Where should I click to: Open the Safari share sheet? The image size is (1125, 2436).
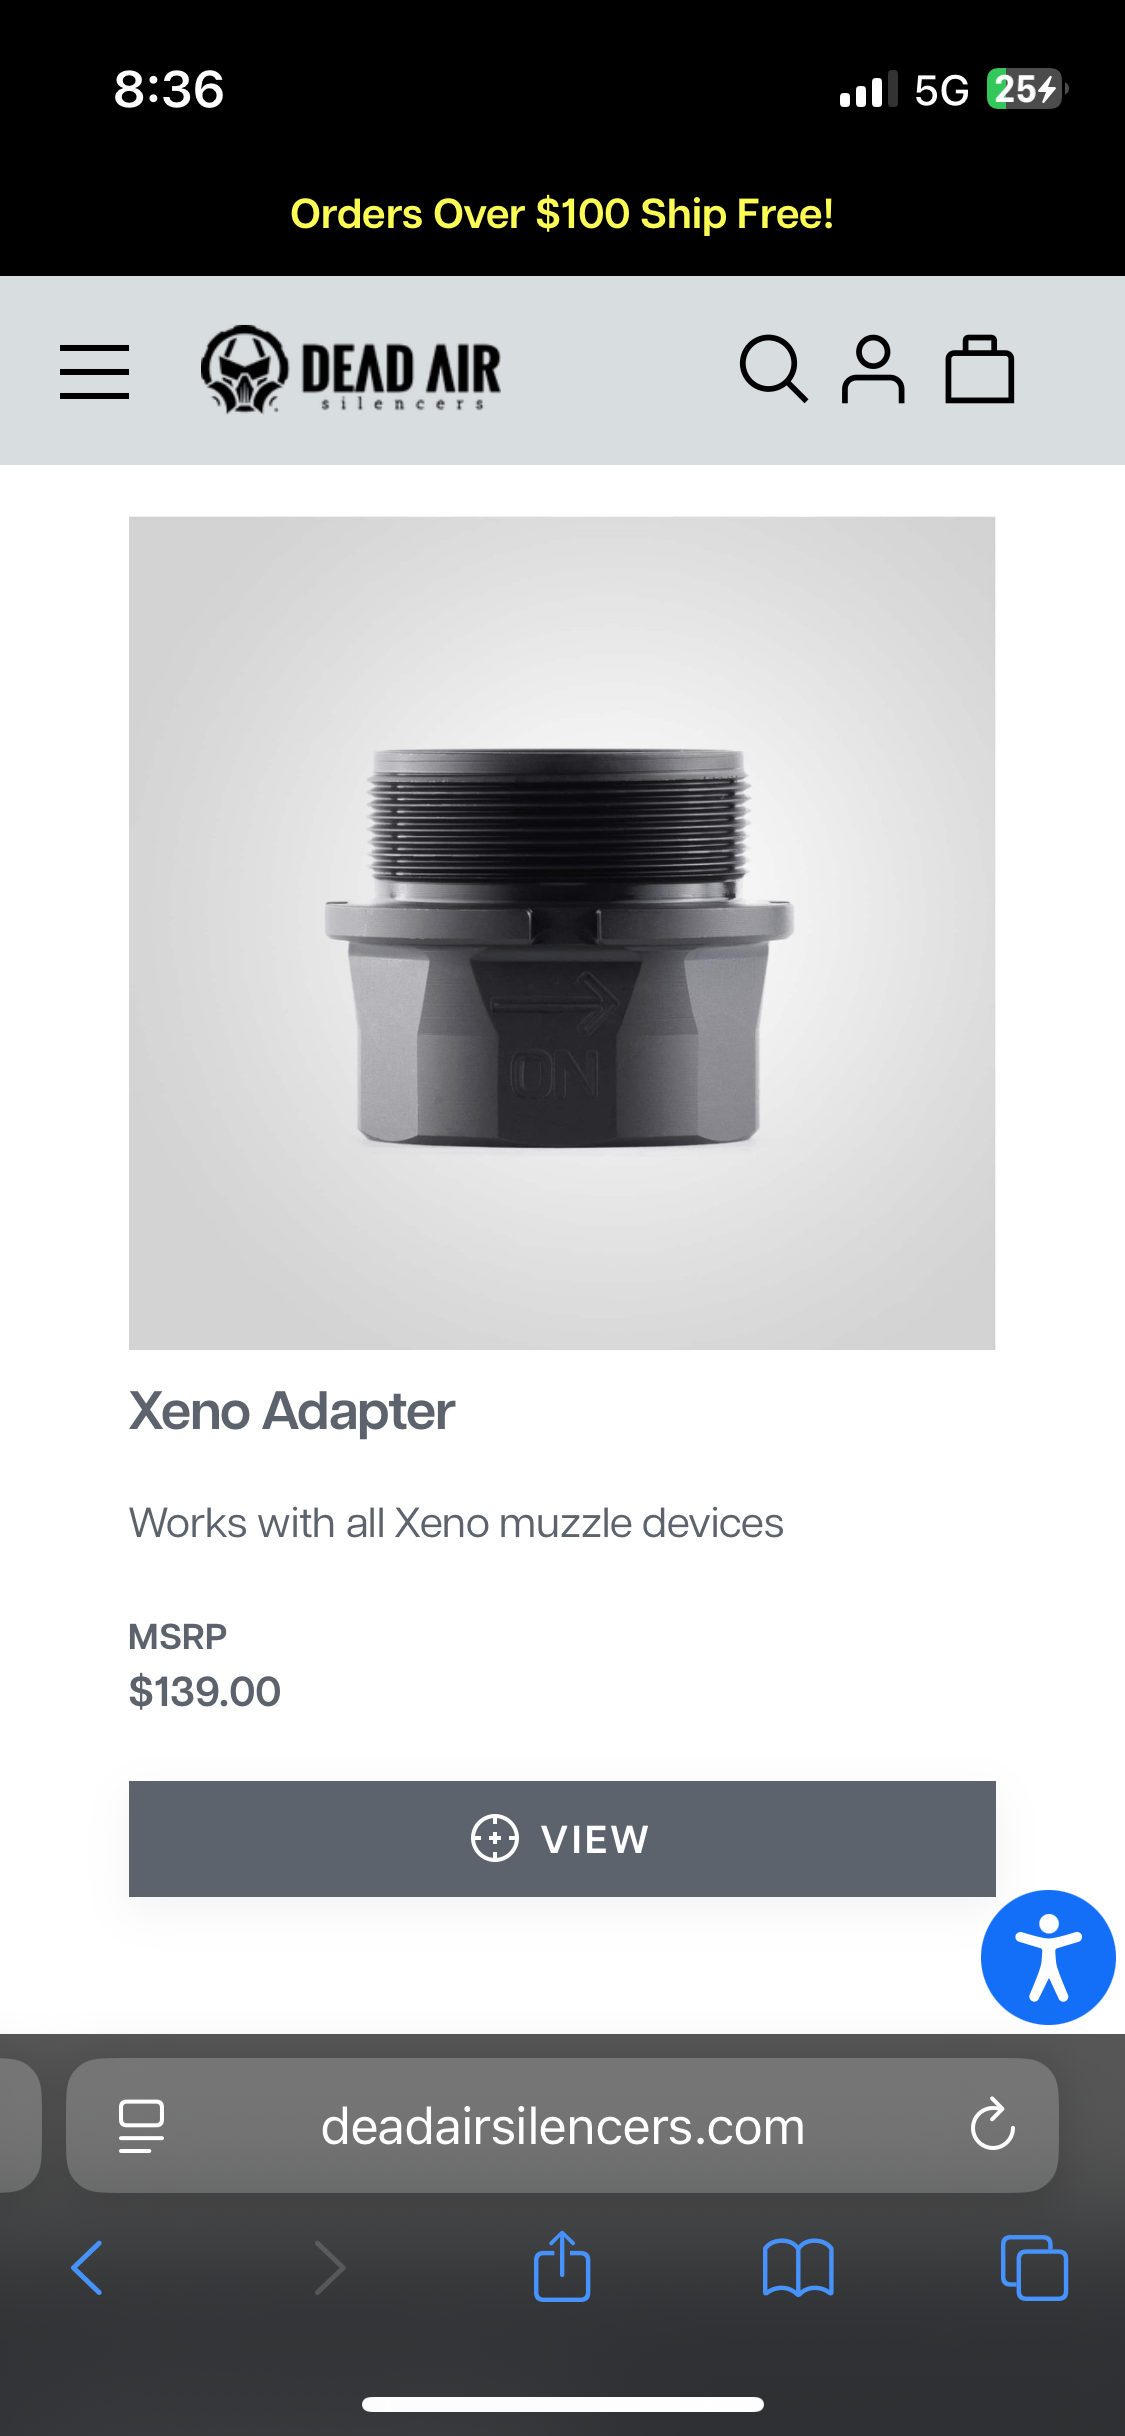562,2266
